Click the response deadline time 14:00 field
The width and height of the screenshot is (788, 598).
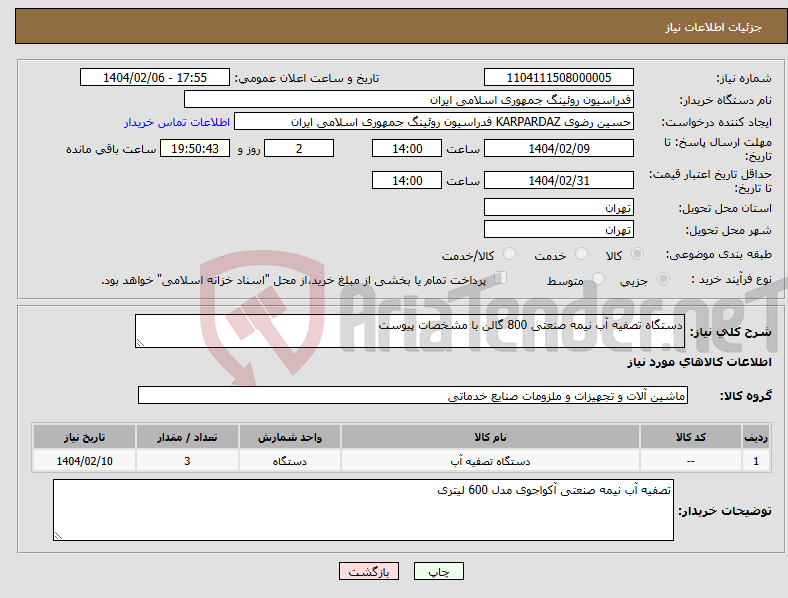coord(407,148)
